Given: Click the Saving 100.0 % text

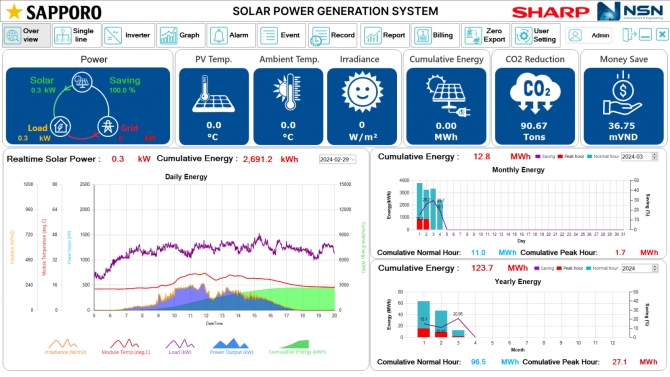Looking at the screenshot, I should (122, 90).
